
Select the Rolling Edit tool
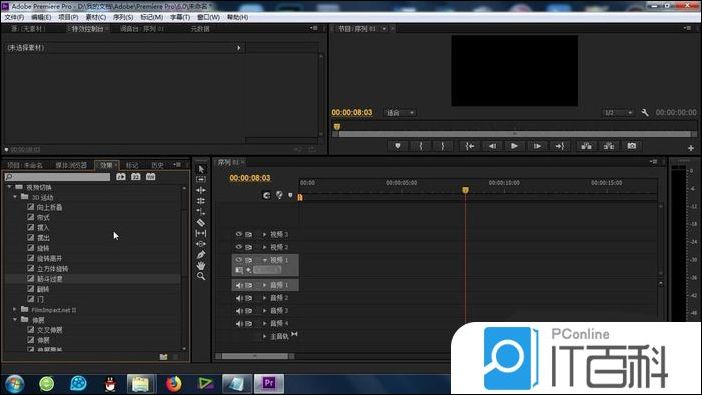[201, 201]
